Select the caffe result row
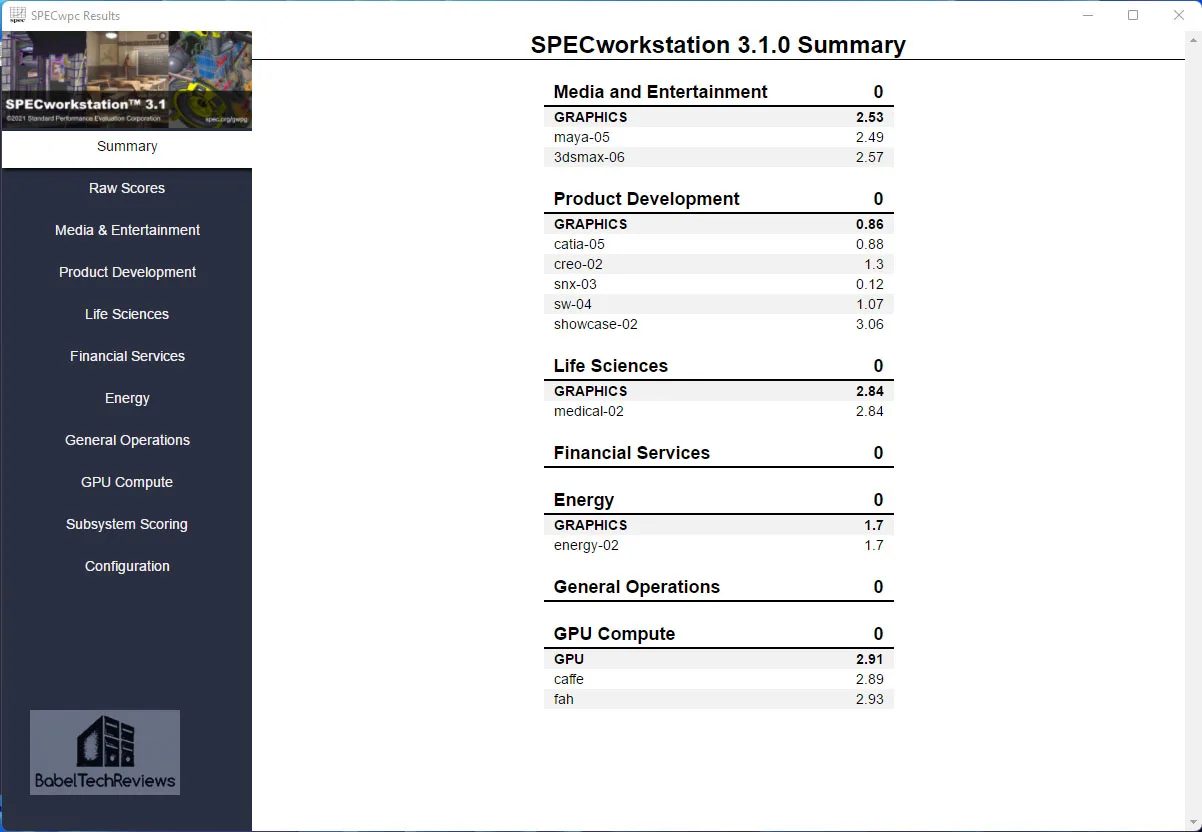This screenshot has height=832, width=1202. coord(719,679)
